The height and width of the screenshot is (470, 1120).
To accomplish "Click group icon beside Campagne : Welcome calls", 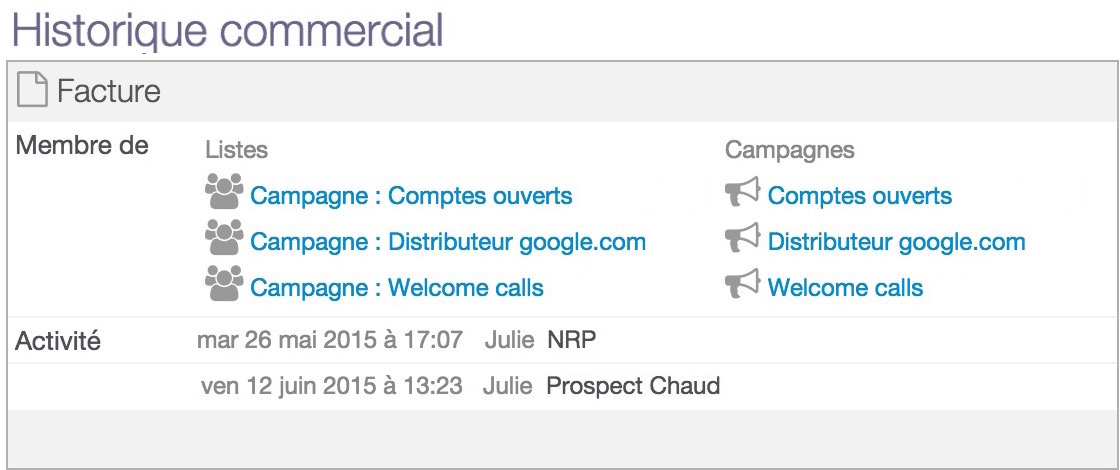I will (224, 283).
